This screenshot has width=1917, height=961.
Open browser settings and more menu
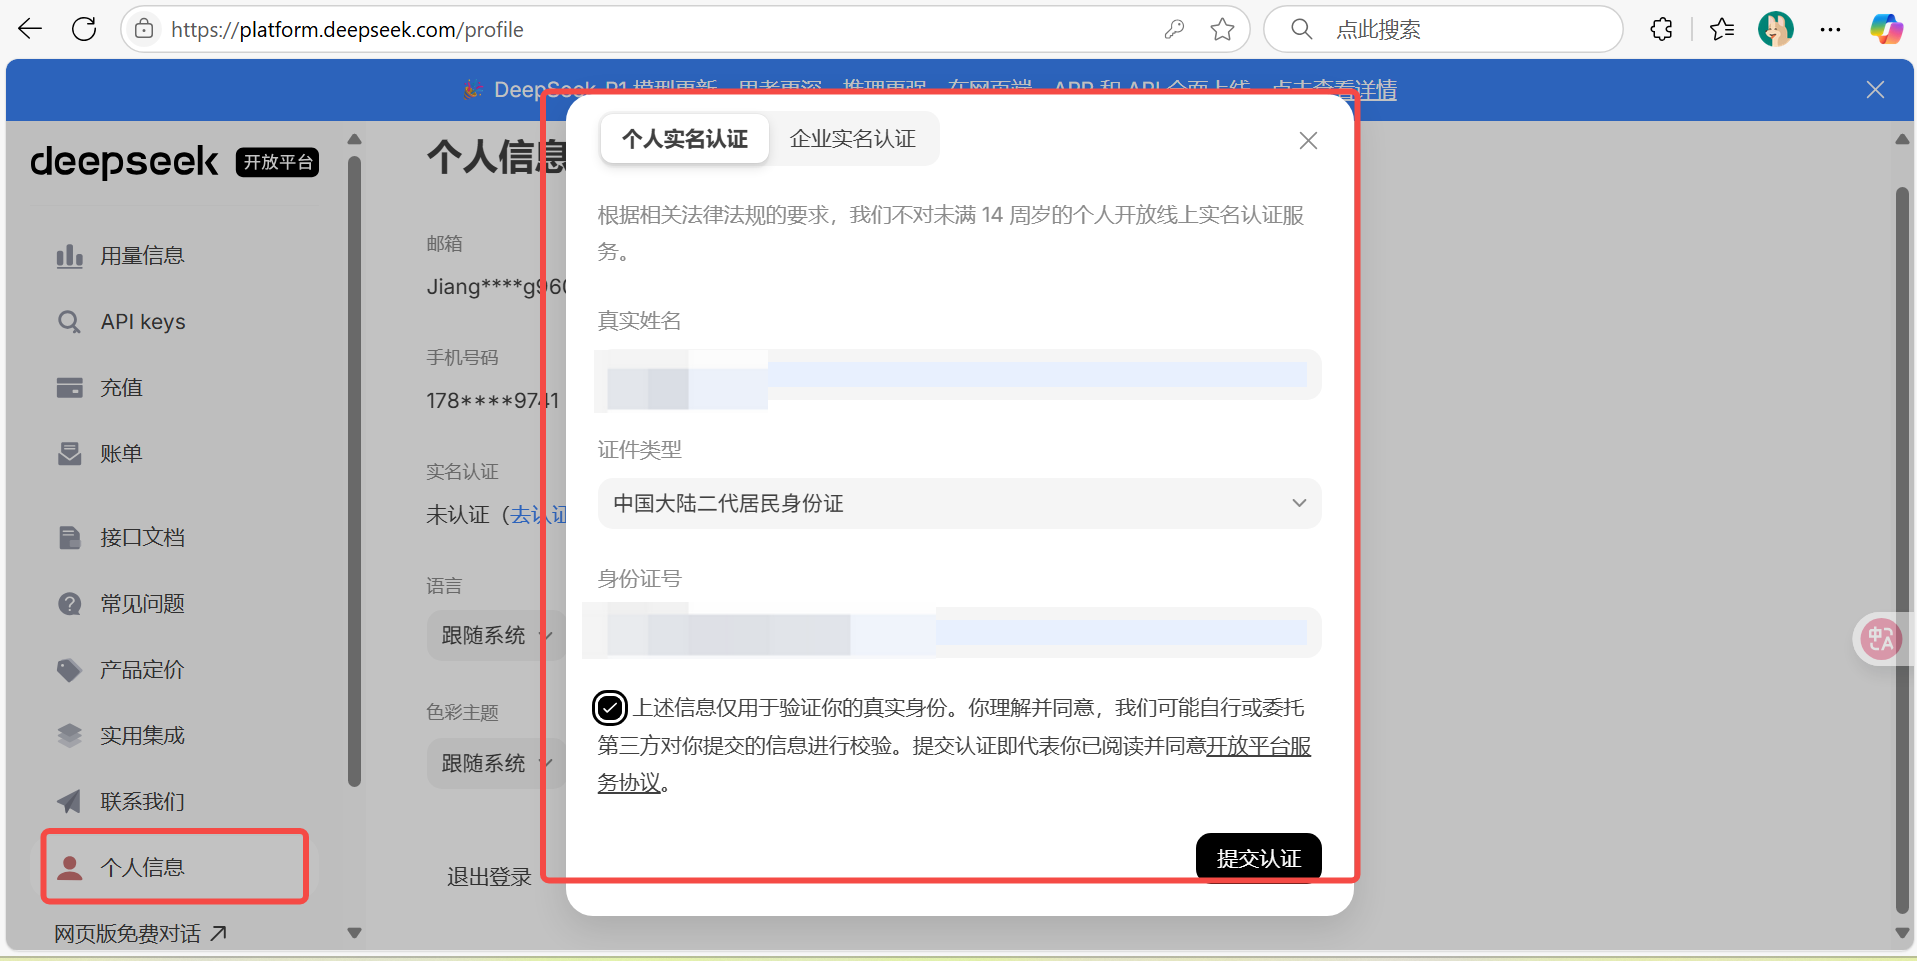tap(1831, 29)
